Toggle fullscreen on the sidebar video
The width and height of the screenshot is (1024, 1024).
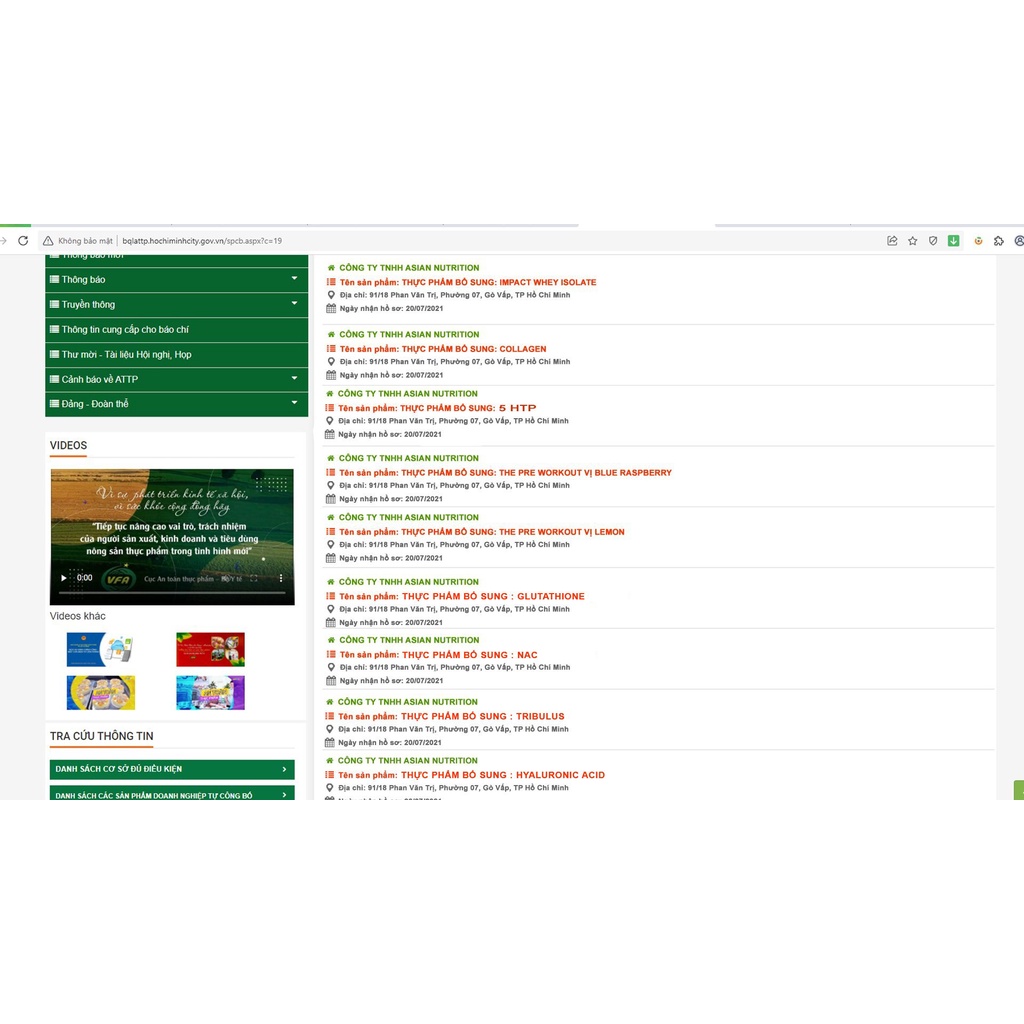click(x=253, y=578)
